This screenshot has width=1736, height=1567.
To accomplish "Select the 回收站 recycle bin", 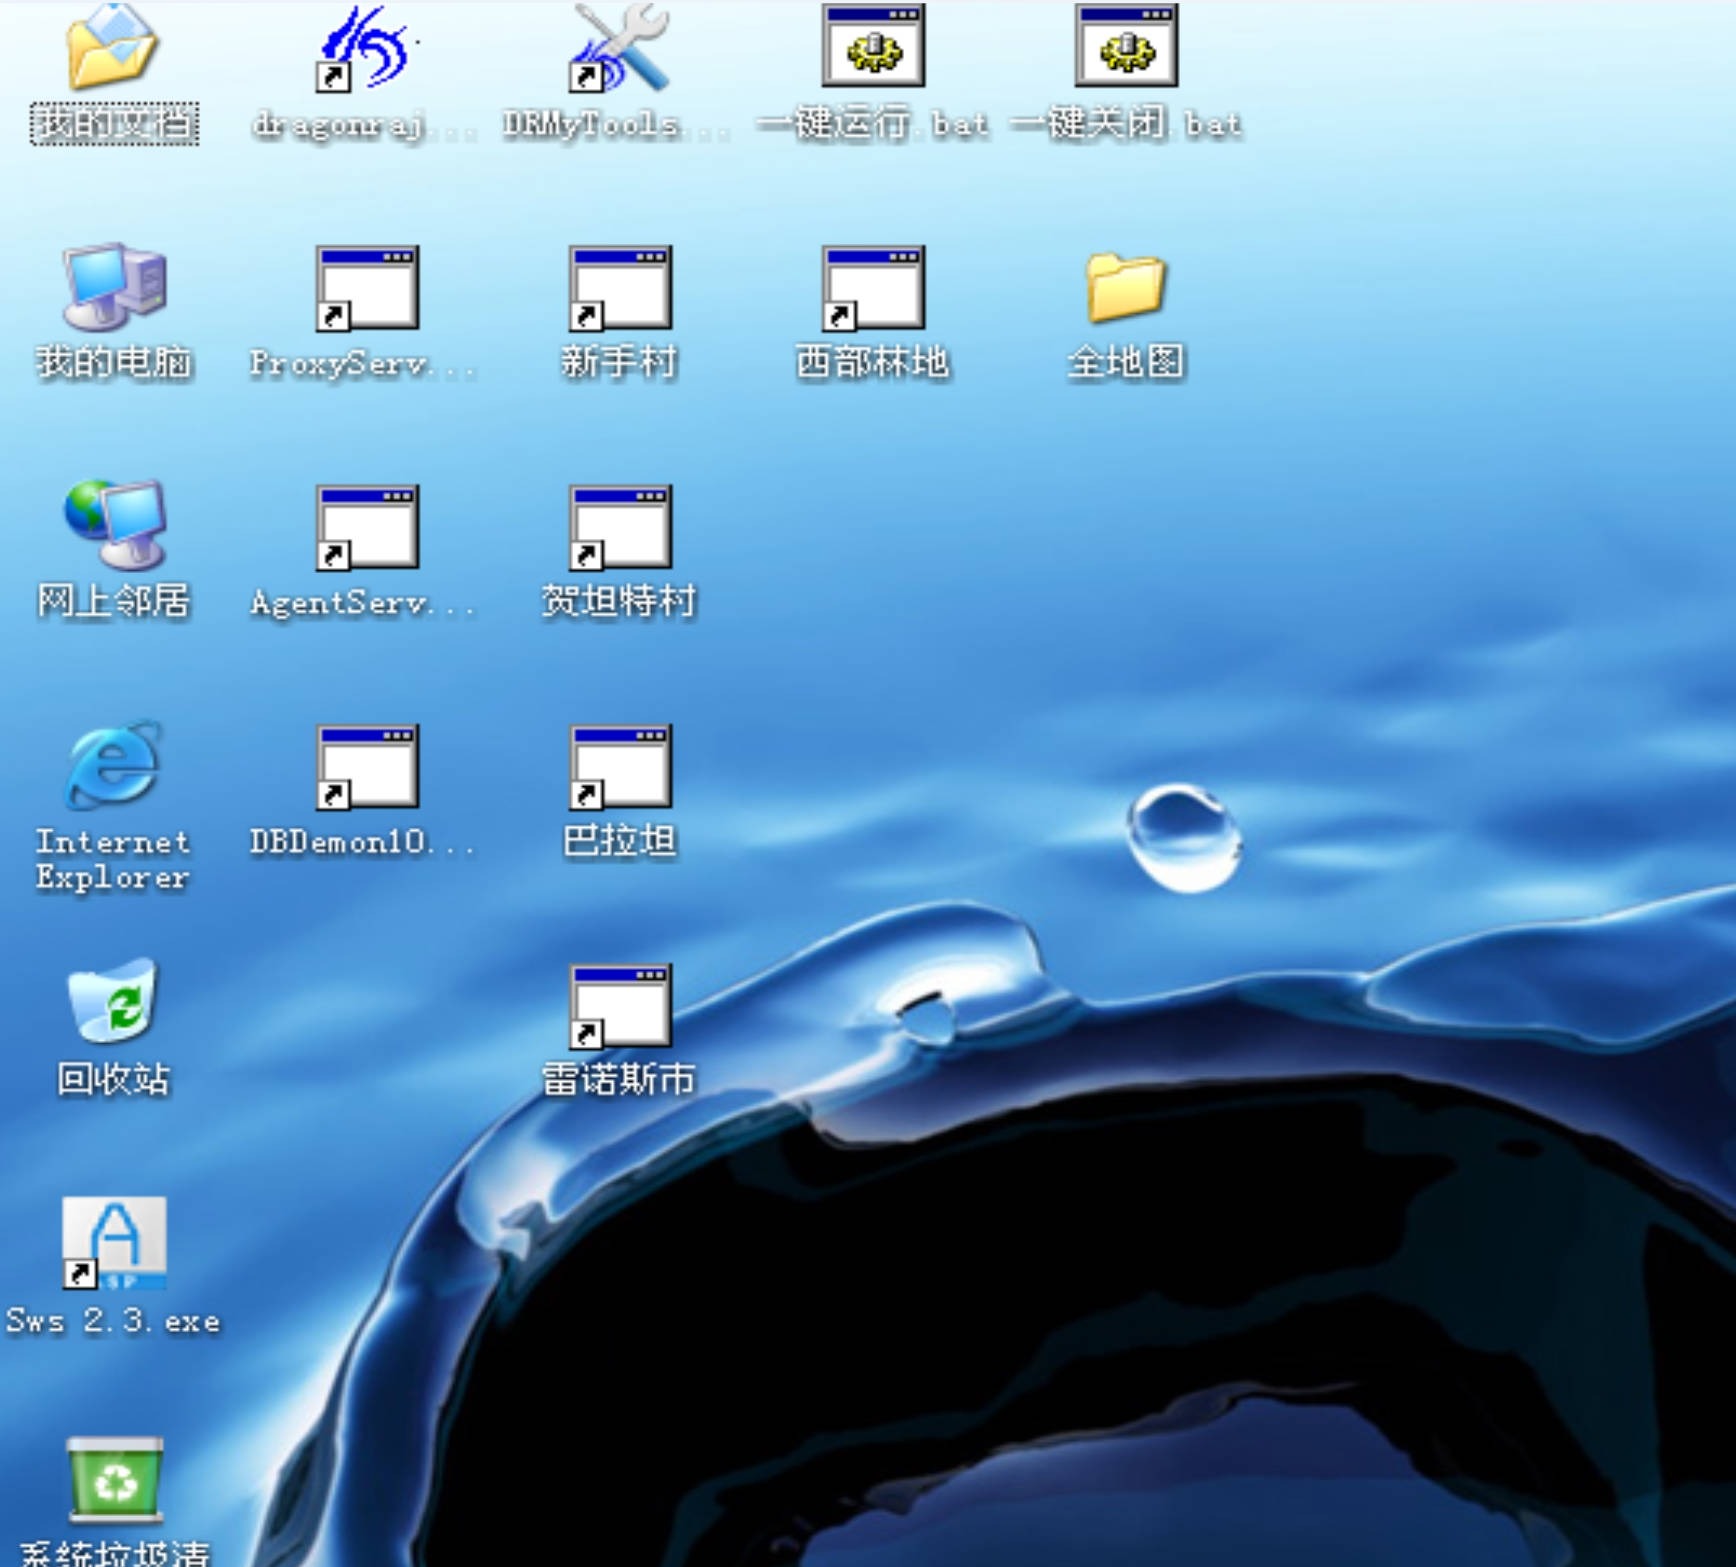I will tap(112, 1001).
